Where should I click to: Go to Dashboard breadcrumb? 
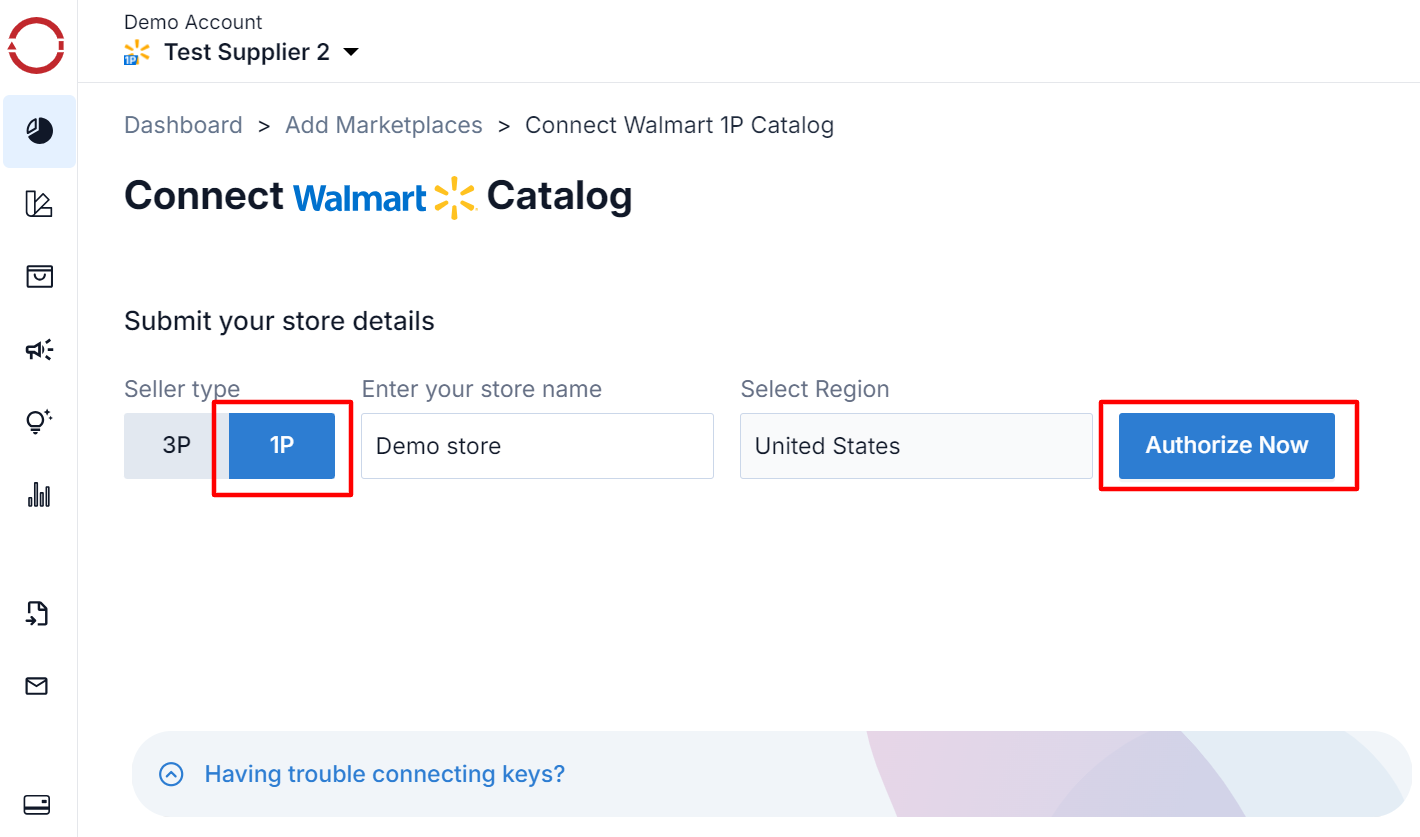(183, 125)
